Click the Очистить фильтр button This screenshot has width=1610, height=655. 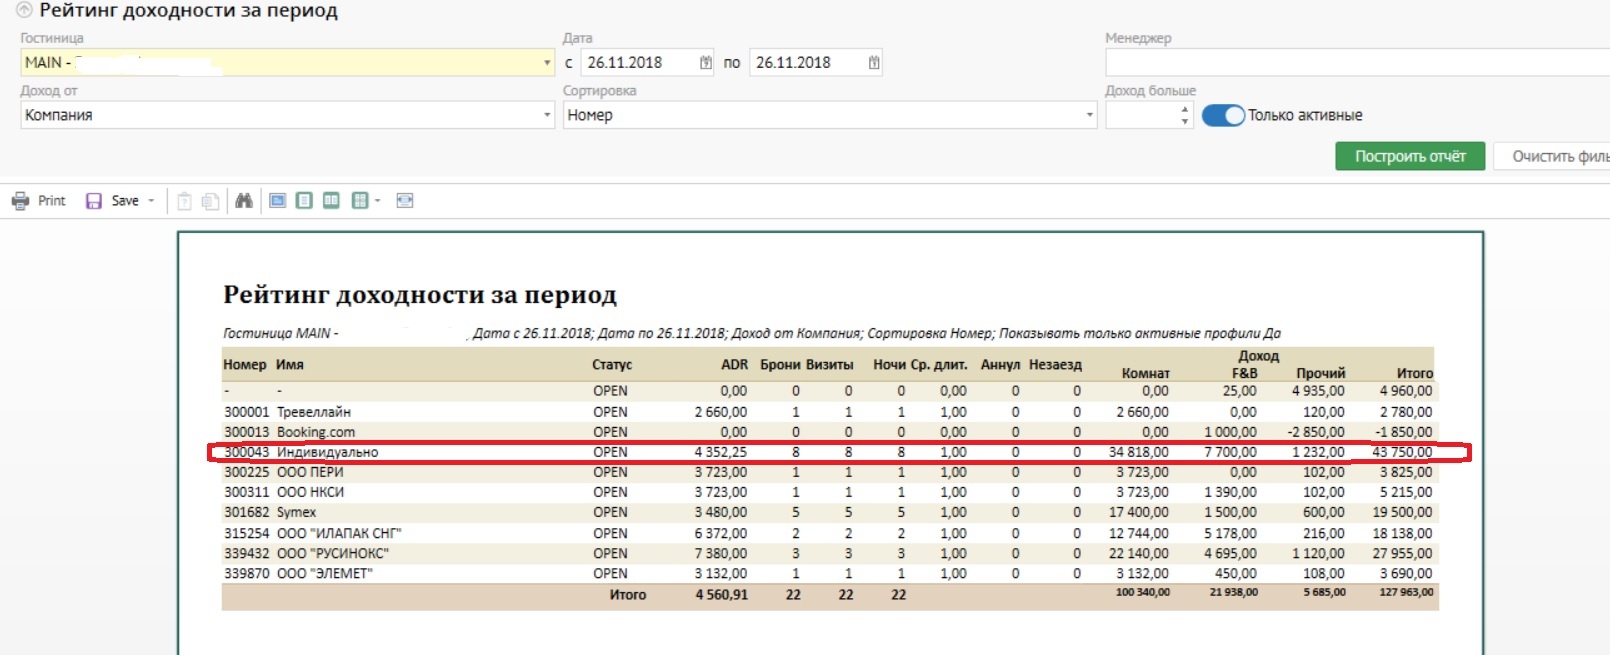1555,156
